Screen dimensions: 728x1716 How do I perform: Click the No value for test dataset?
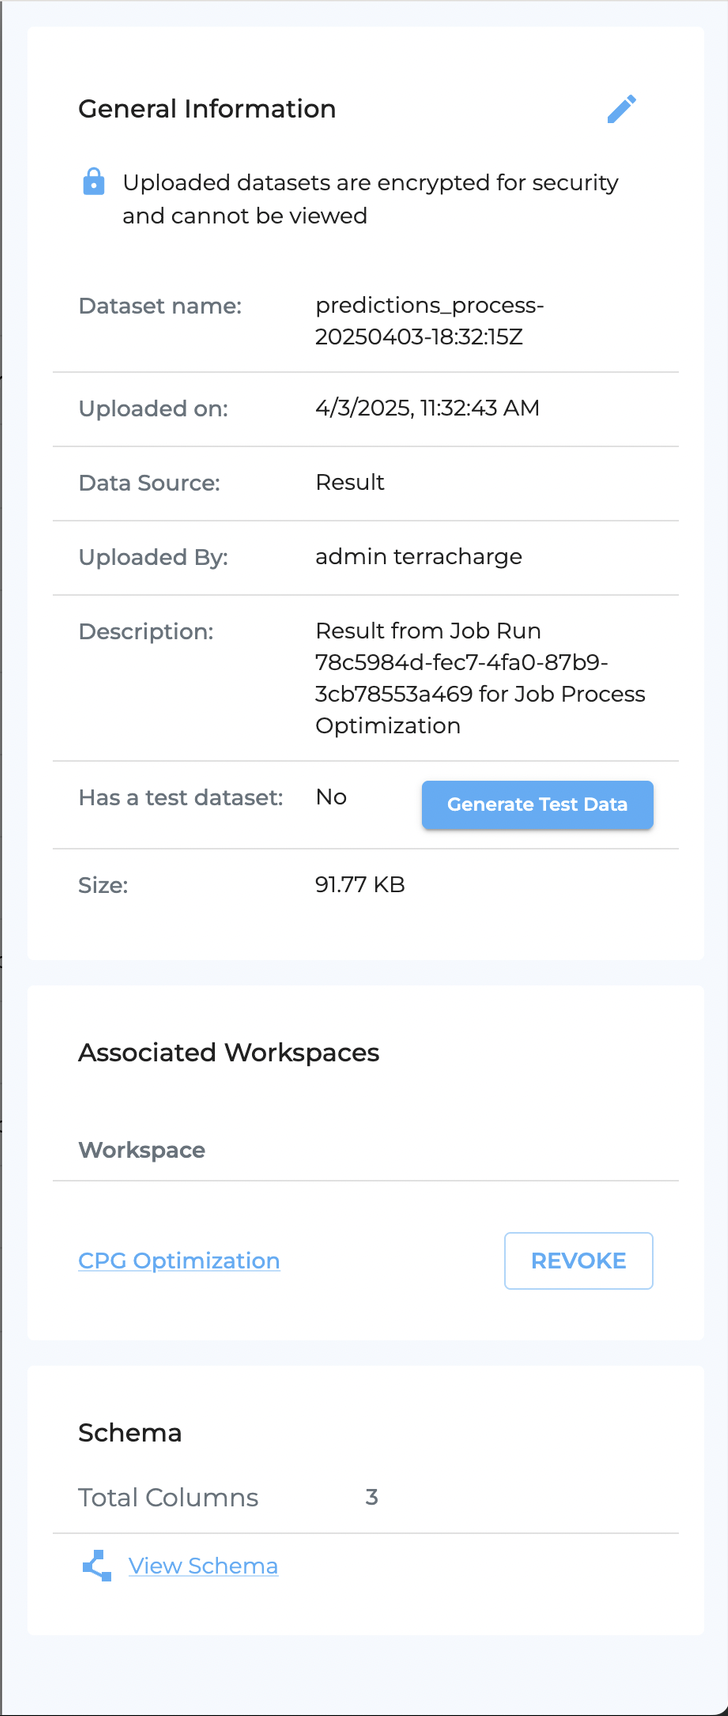[x=331, y=797]
